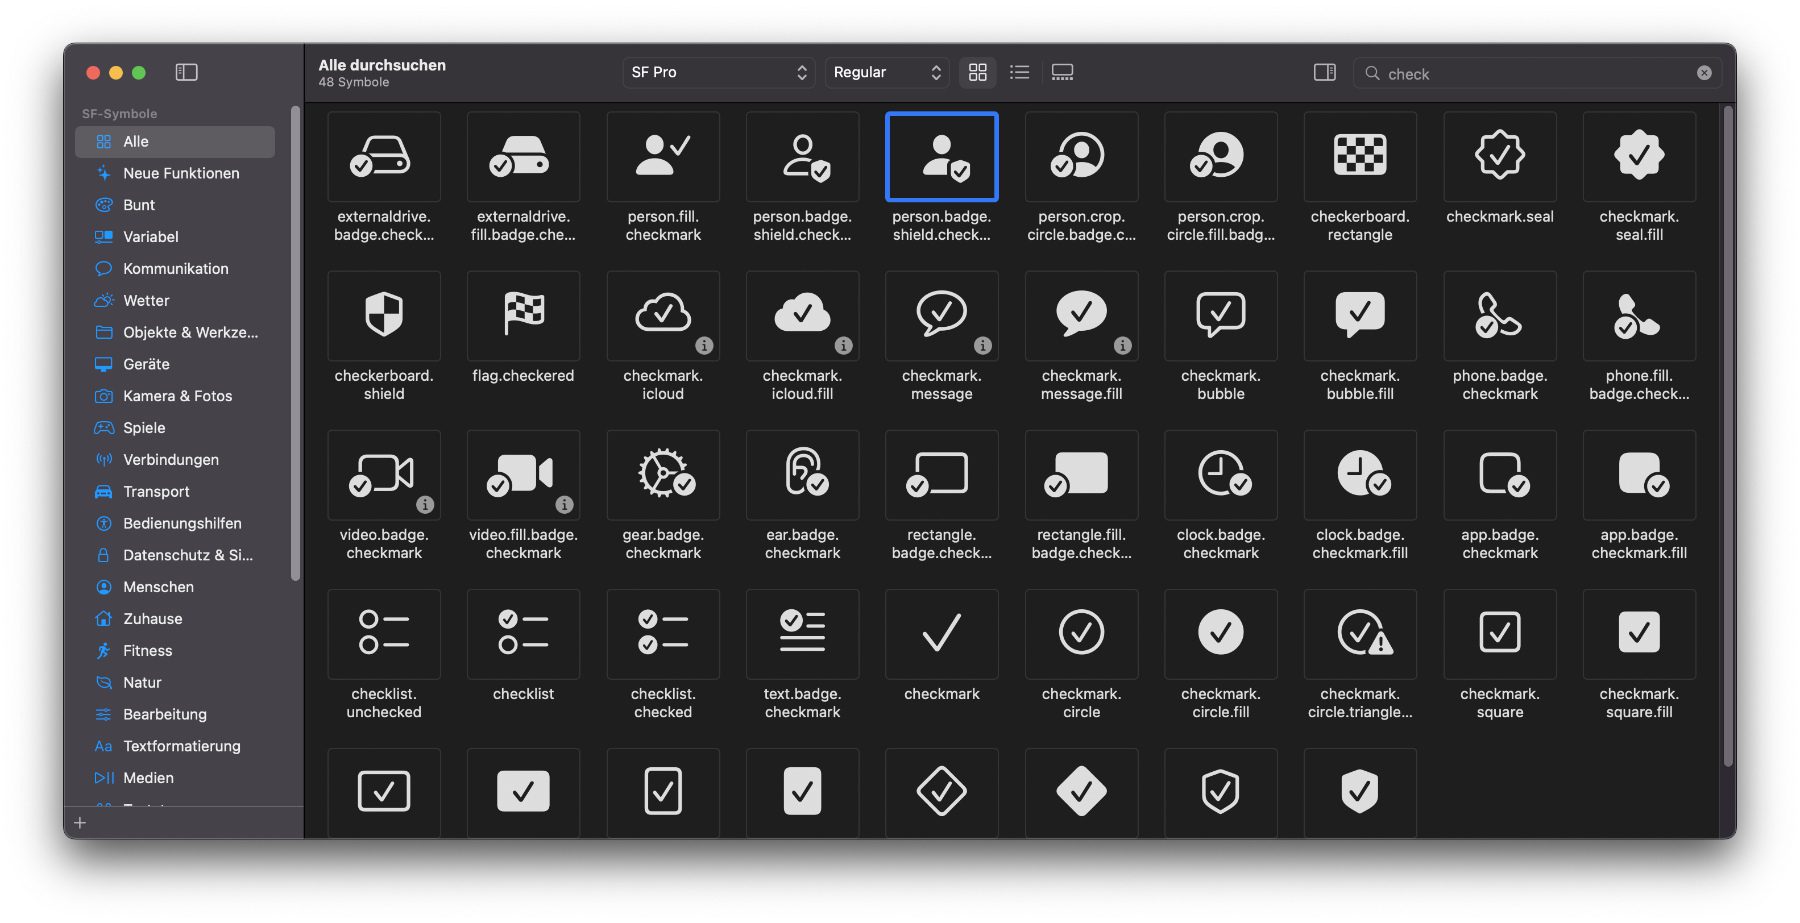Screen dimensions: 1800x923
Task: Open the Wetter category
Action: [175, 301]
